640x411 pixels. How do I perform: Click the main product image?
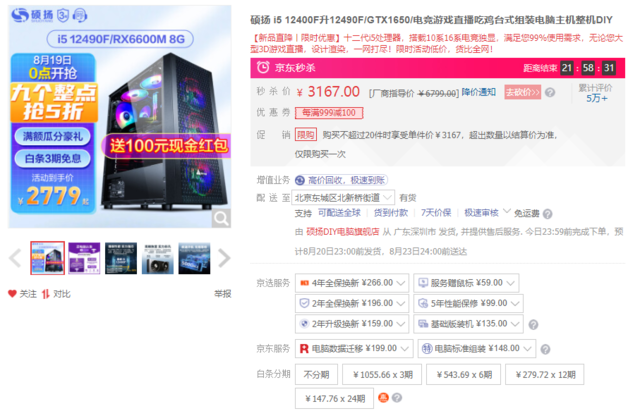click(x=120, y=117)
